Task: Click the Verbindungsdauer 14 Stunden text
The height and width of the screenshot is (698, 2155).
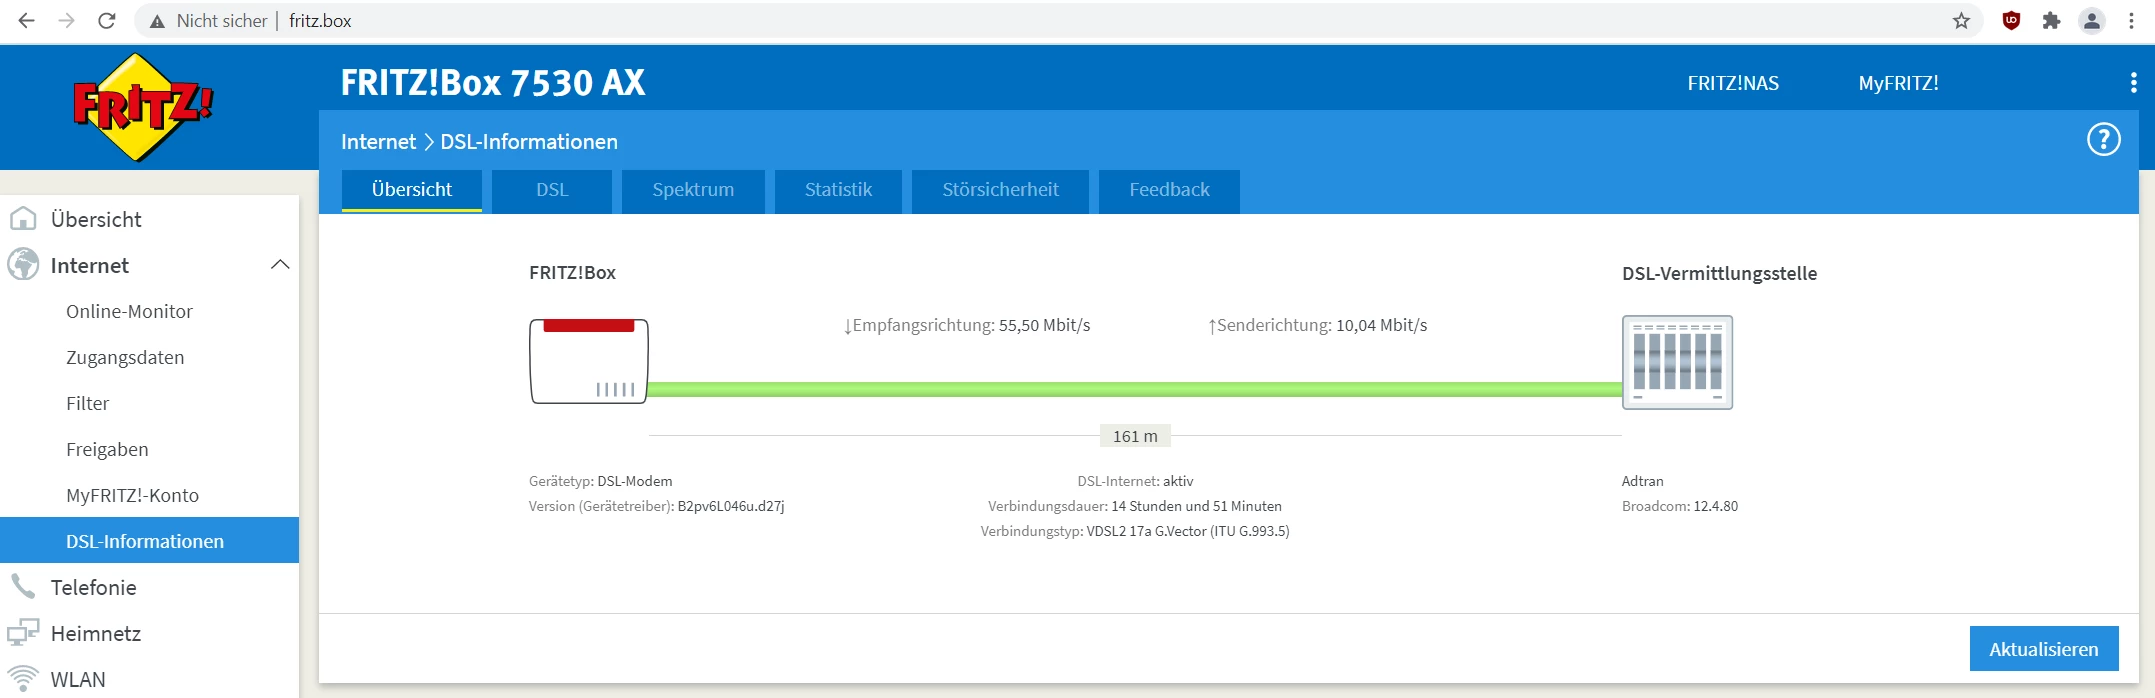Action: [x=1135, y=506]
